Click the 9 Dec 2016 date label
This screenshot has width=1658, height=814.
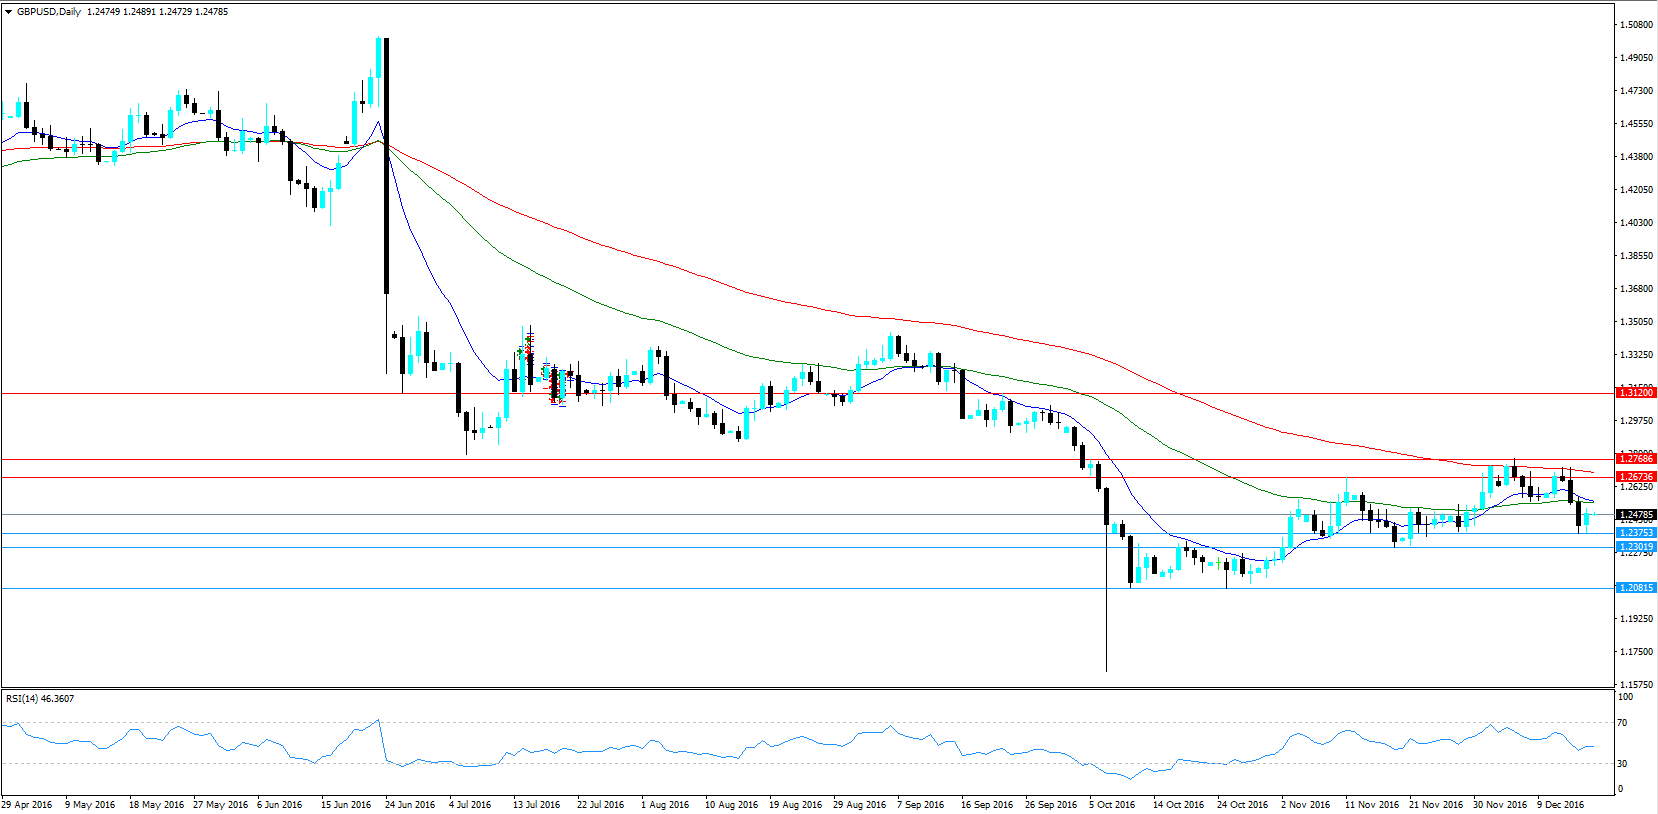tap(1561, 804)
